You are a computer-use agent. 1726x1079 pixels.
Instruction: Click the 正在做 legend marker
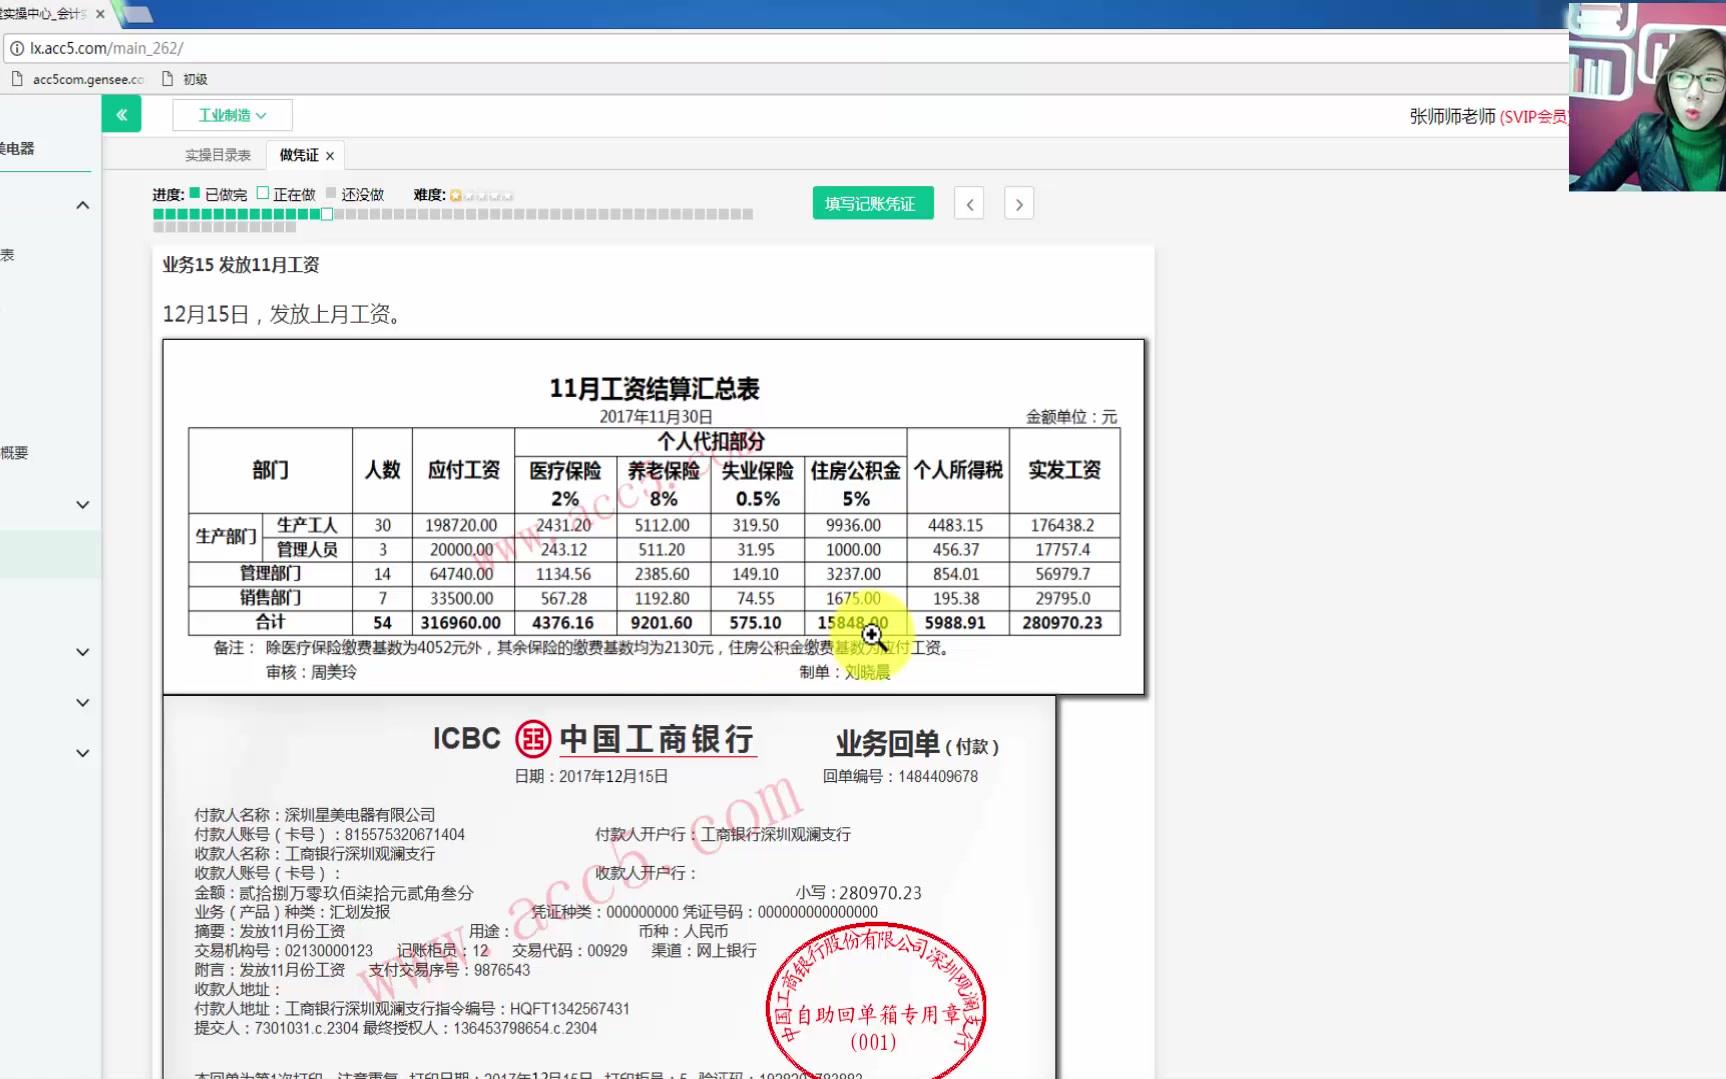(263, 193)
